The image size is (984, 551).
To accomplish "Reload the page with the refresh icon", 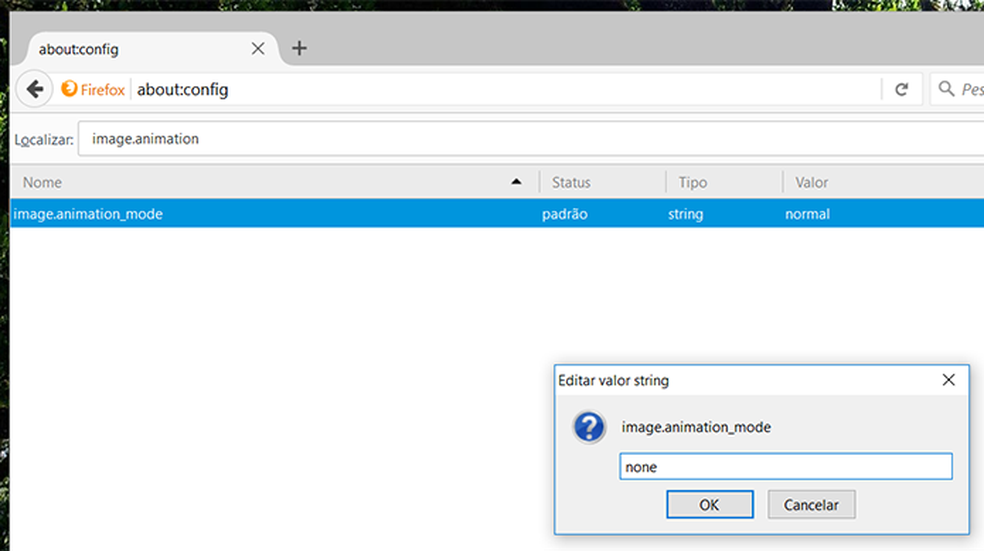I will tap(902, 90).
